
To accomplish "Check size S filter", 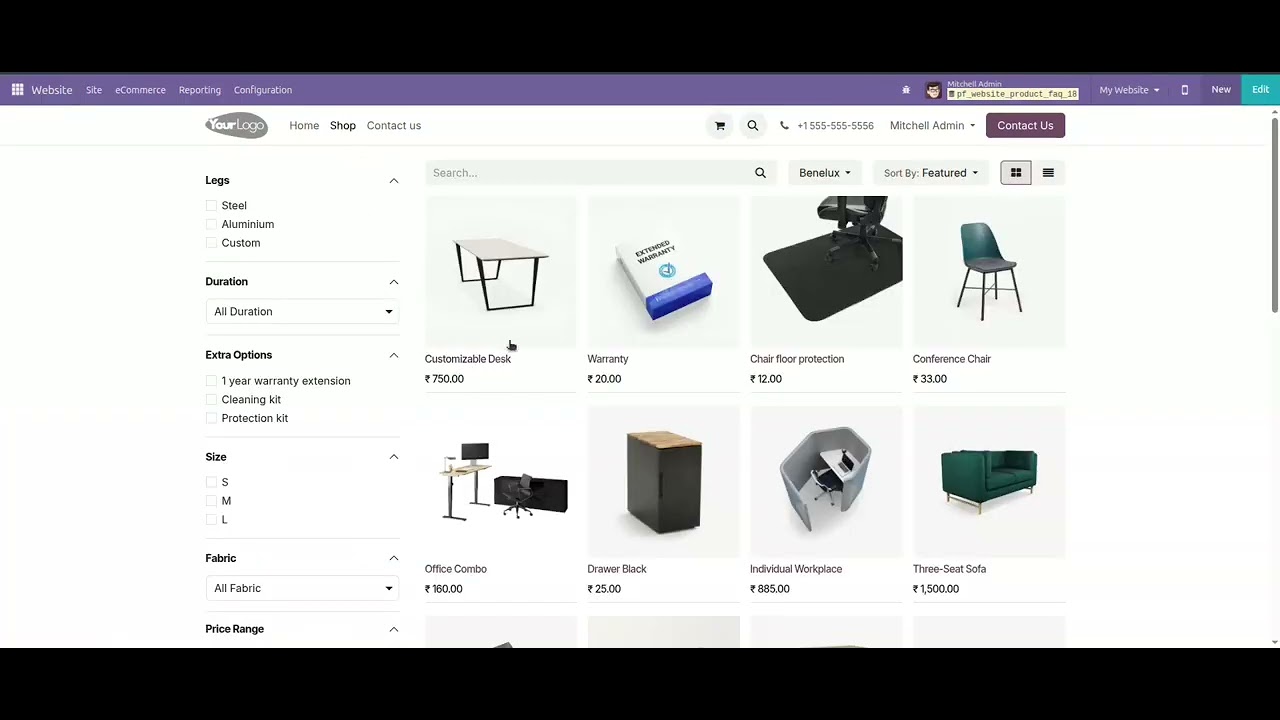I will coord(211,483).
